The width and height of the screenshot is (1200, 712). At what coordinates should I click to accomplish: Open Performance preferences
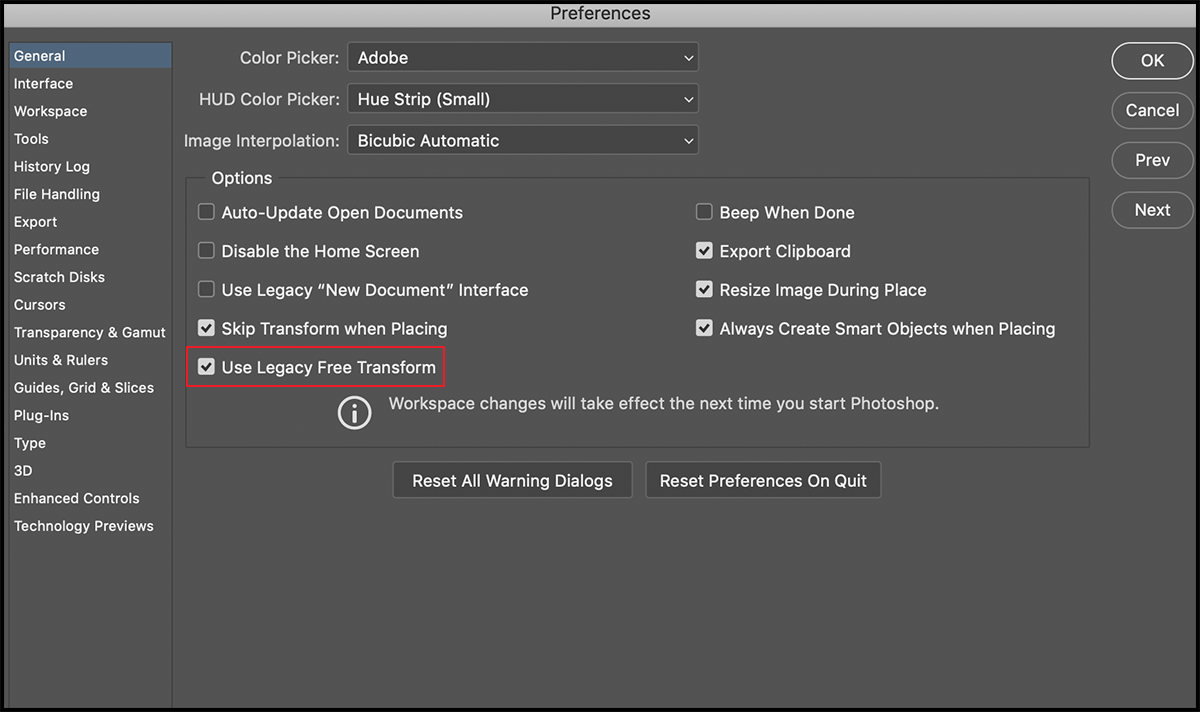click(56, 249)
